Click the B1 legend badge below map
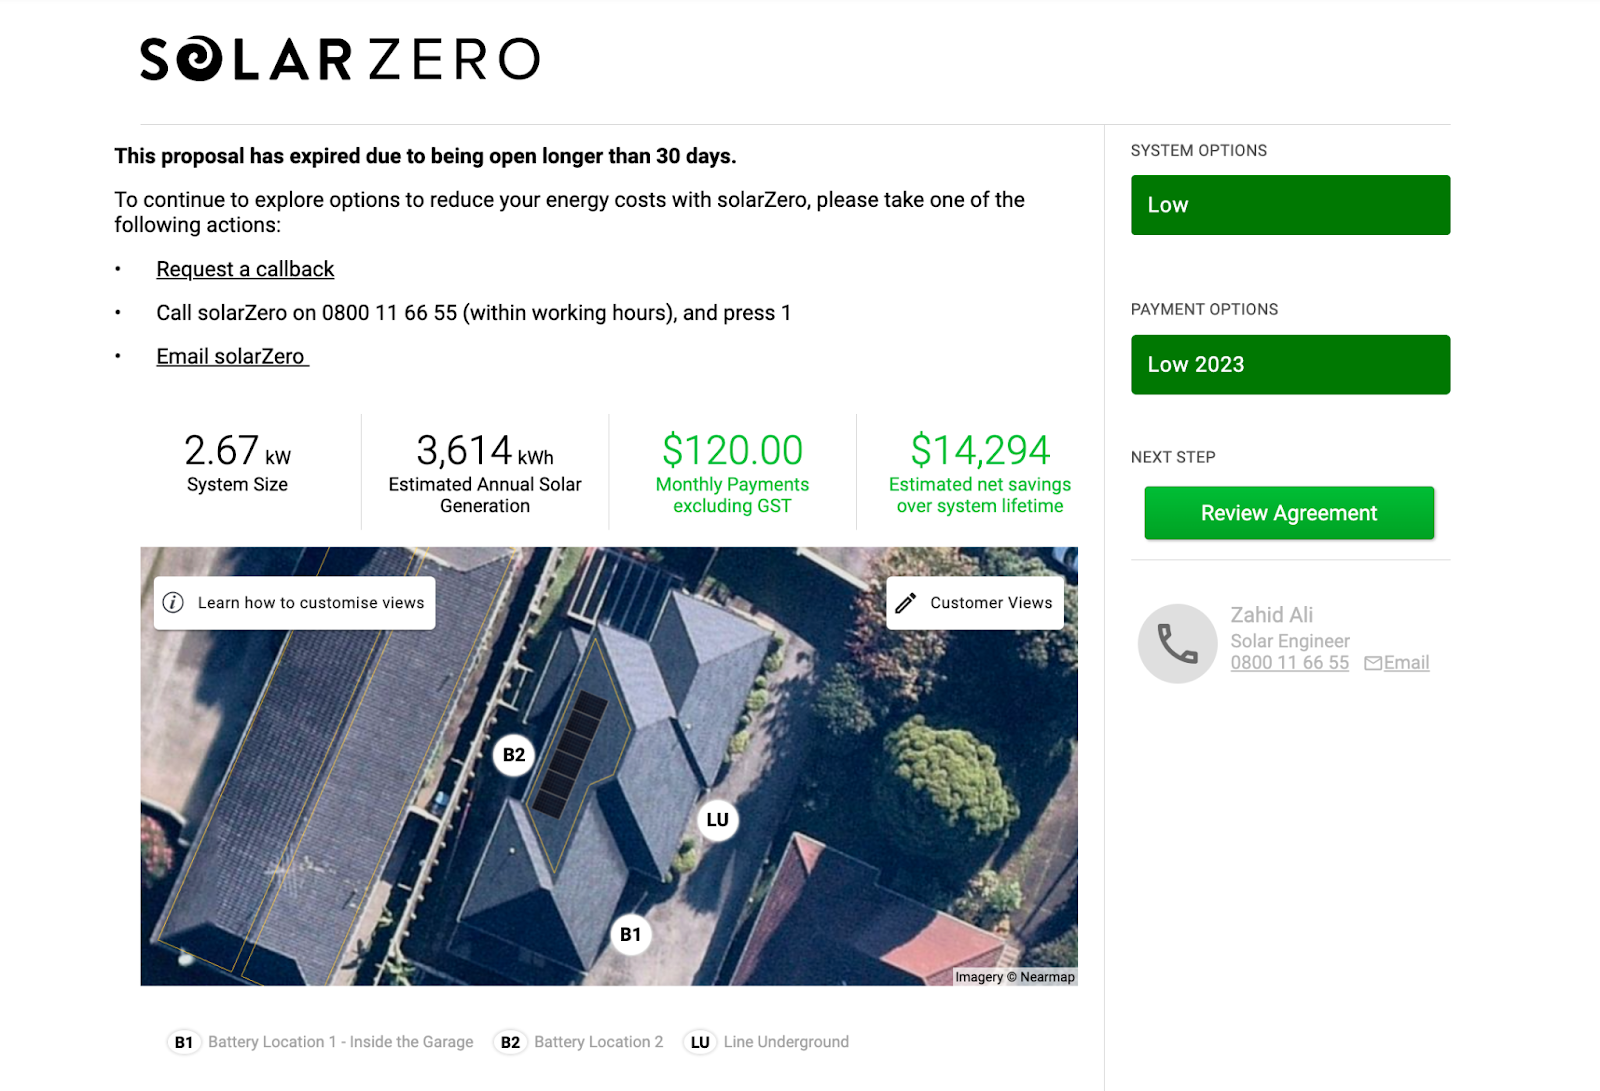1600x1091 pixels. pyautogui.click(x=184, y=1042)
